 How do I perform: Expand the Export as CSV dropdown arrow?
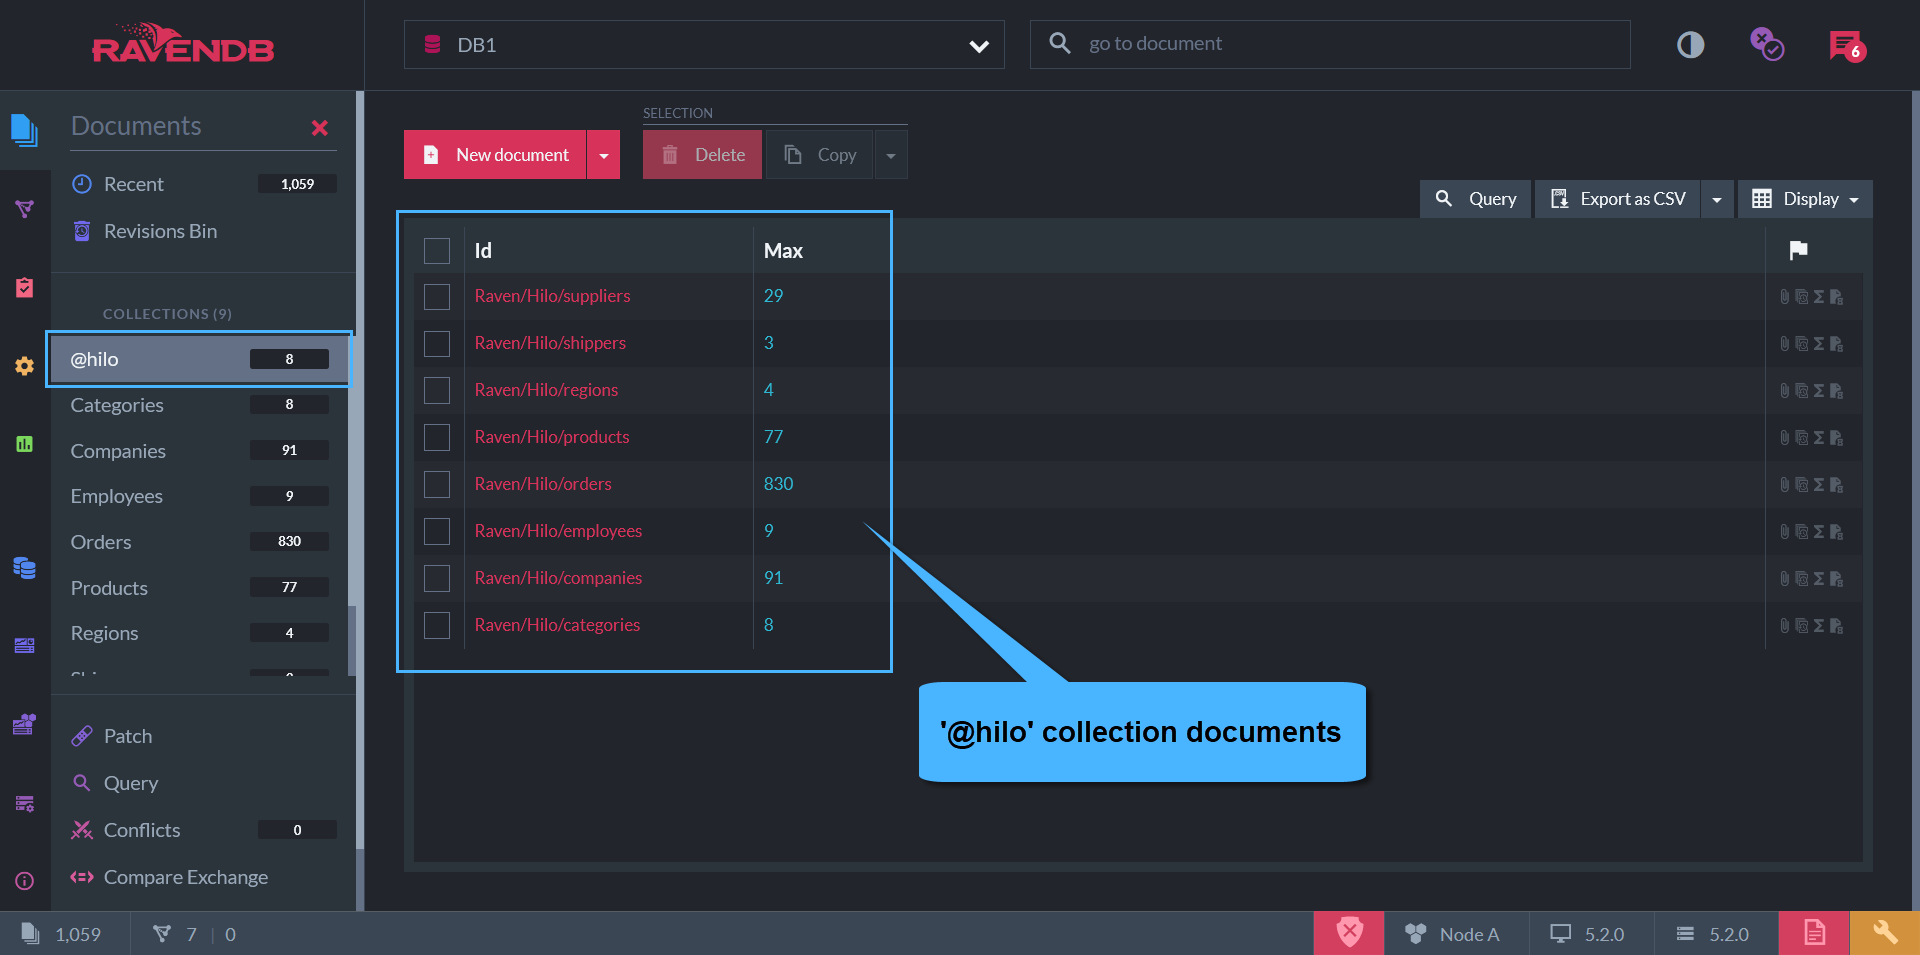pos(1717,199)
